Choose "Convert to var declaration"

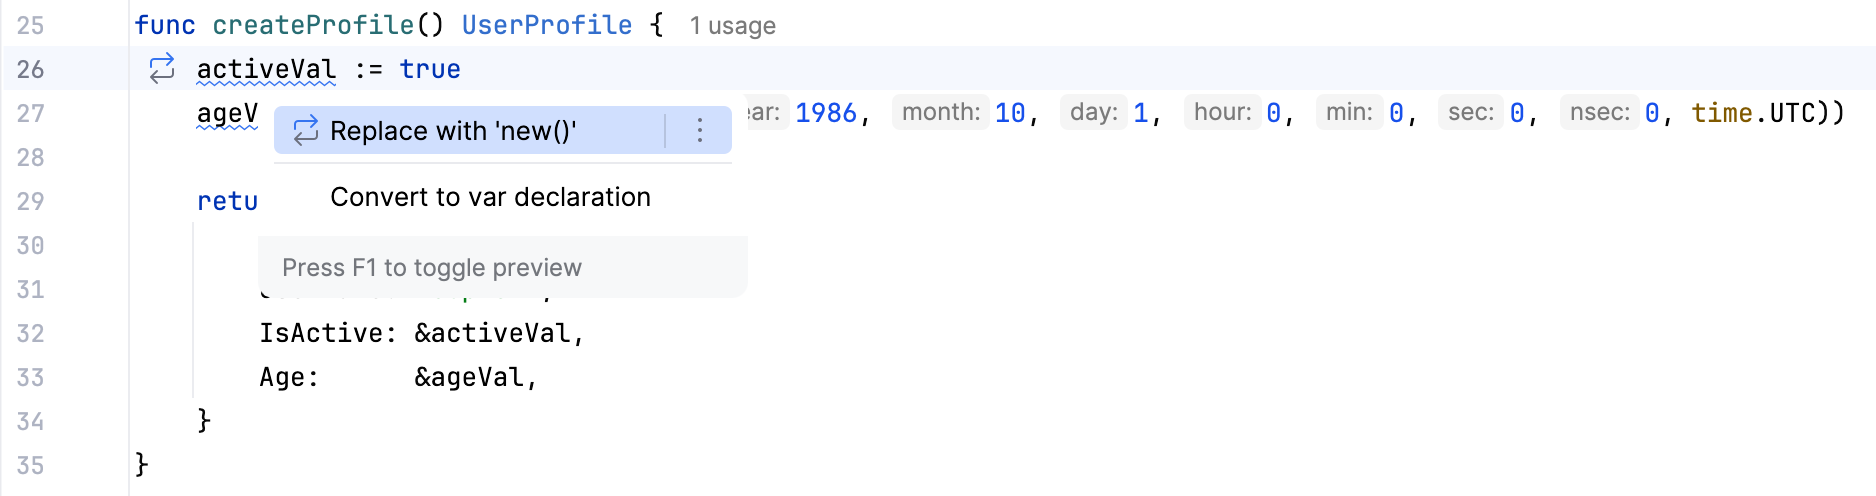tap(490, 197)
